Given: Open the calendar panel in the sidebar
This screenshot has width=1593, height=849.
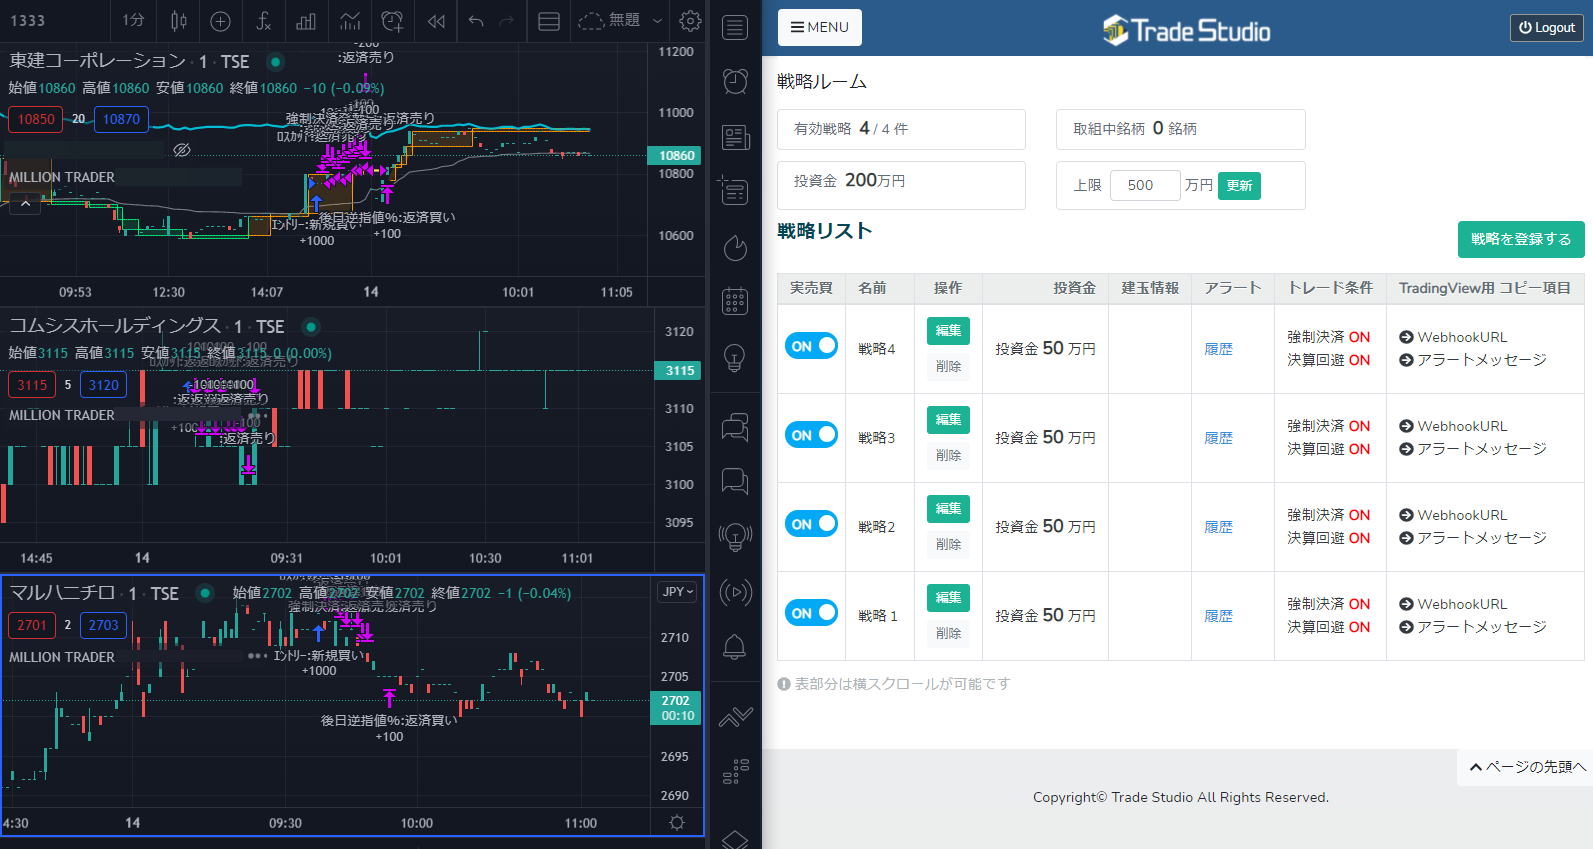Looking at the screenshot, I should click(735, 301).
